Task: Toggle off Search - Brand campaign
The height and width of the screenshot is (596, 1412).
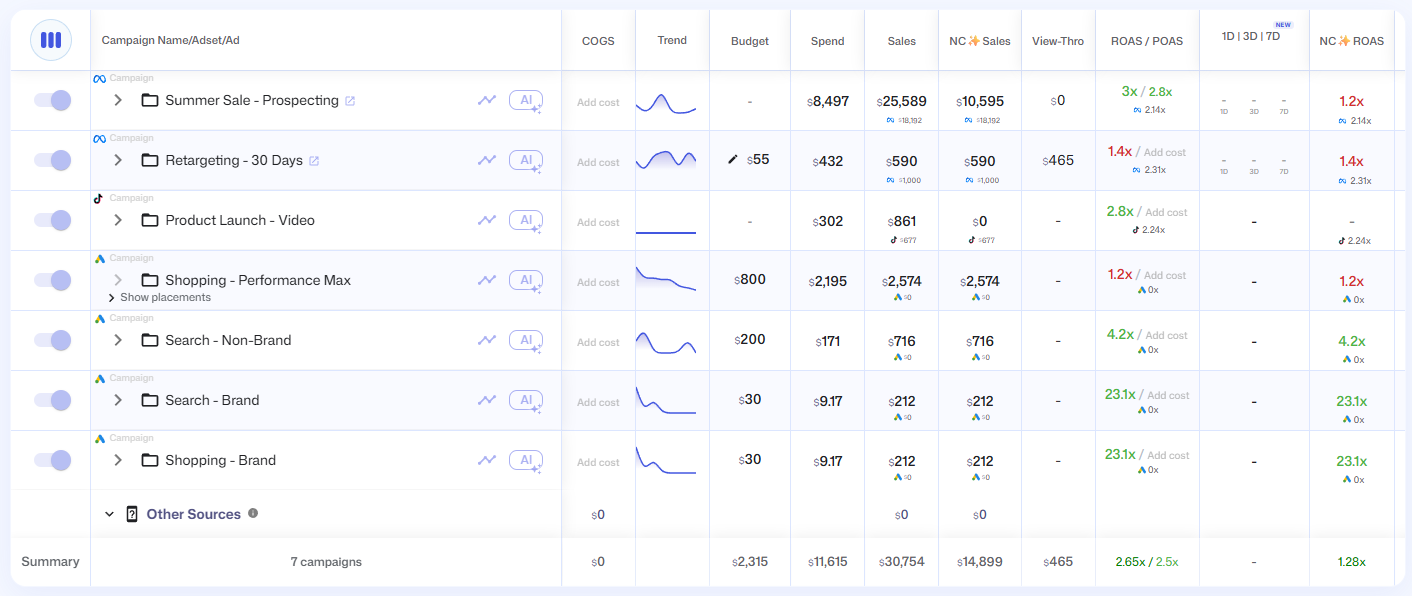Action: (52, 400)
